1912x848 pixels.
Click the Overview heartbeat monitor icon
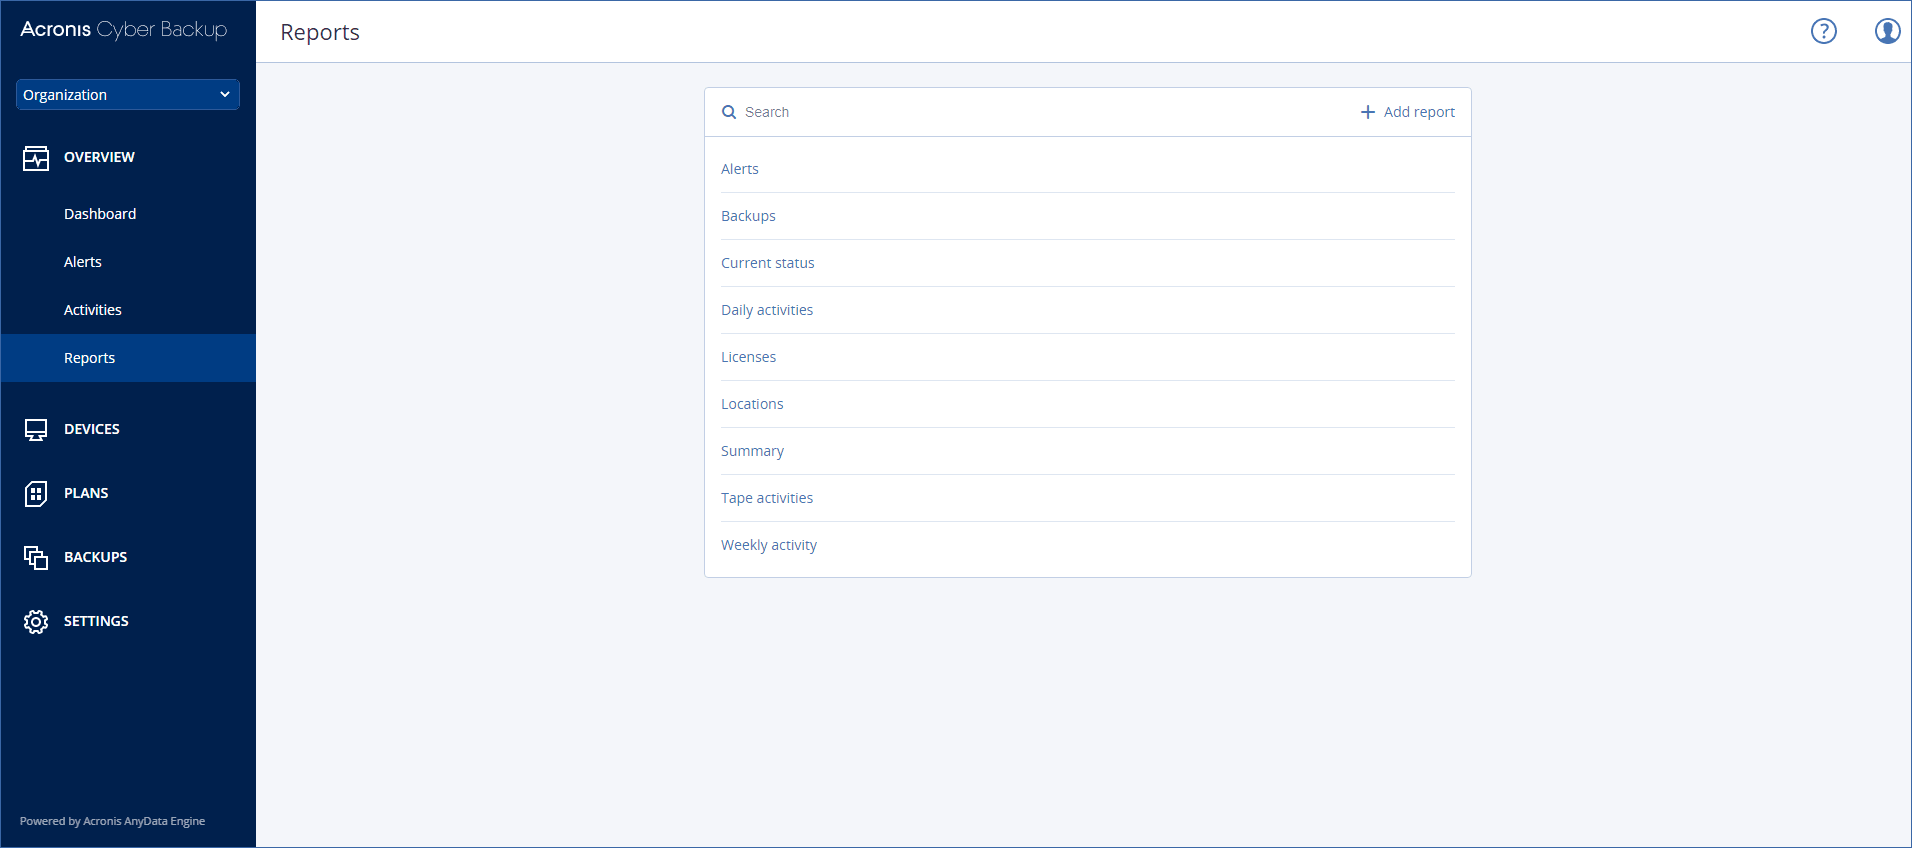pyautogui.click(x=36, y=158)
